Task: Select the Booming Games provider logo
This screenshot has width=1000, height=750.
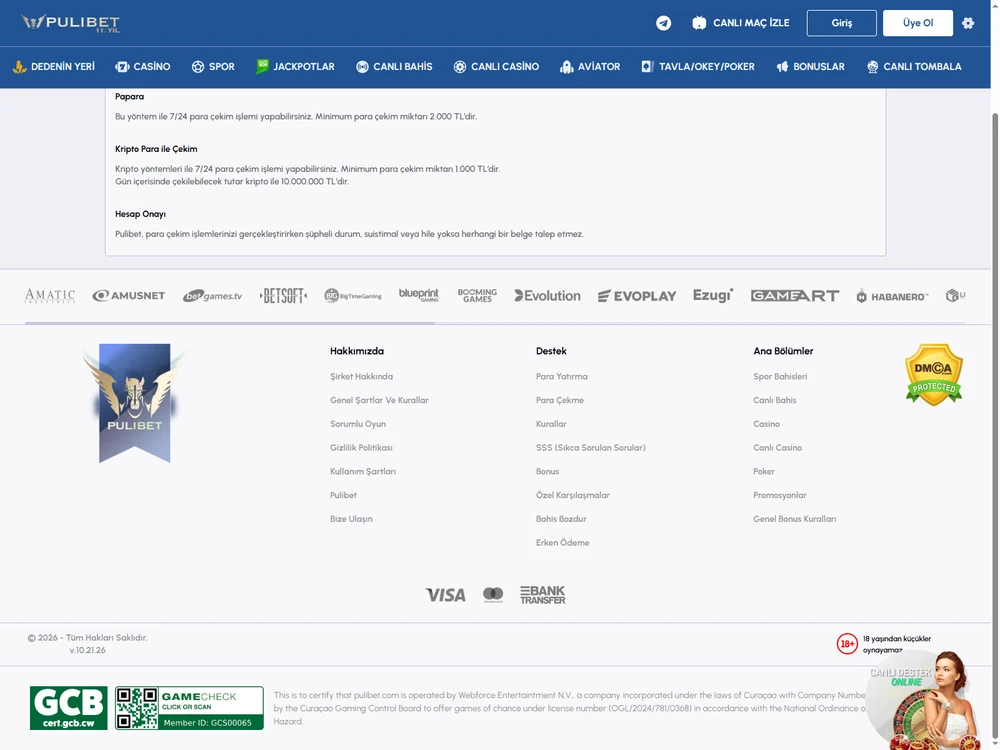Action: click(x=477, y=295)
